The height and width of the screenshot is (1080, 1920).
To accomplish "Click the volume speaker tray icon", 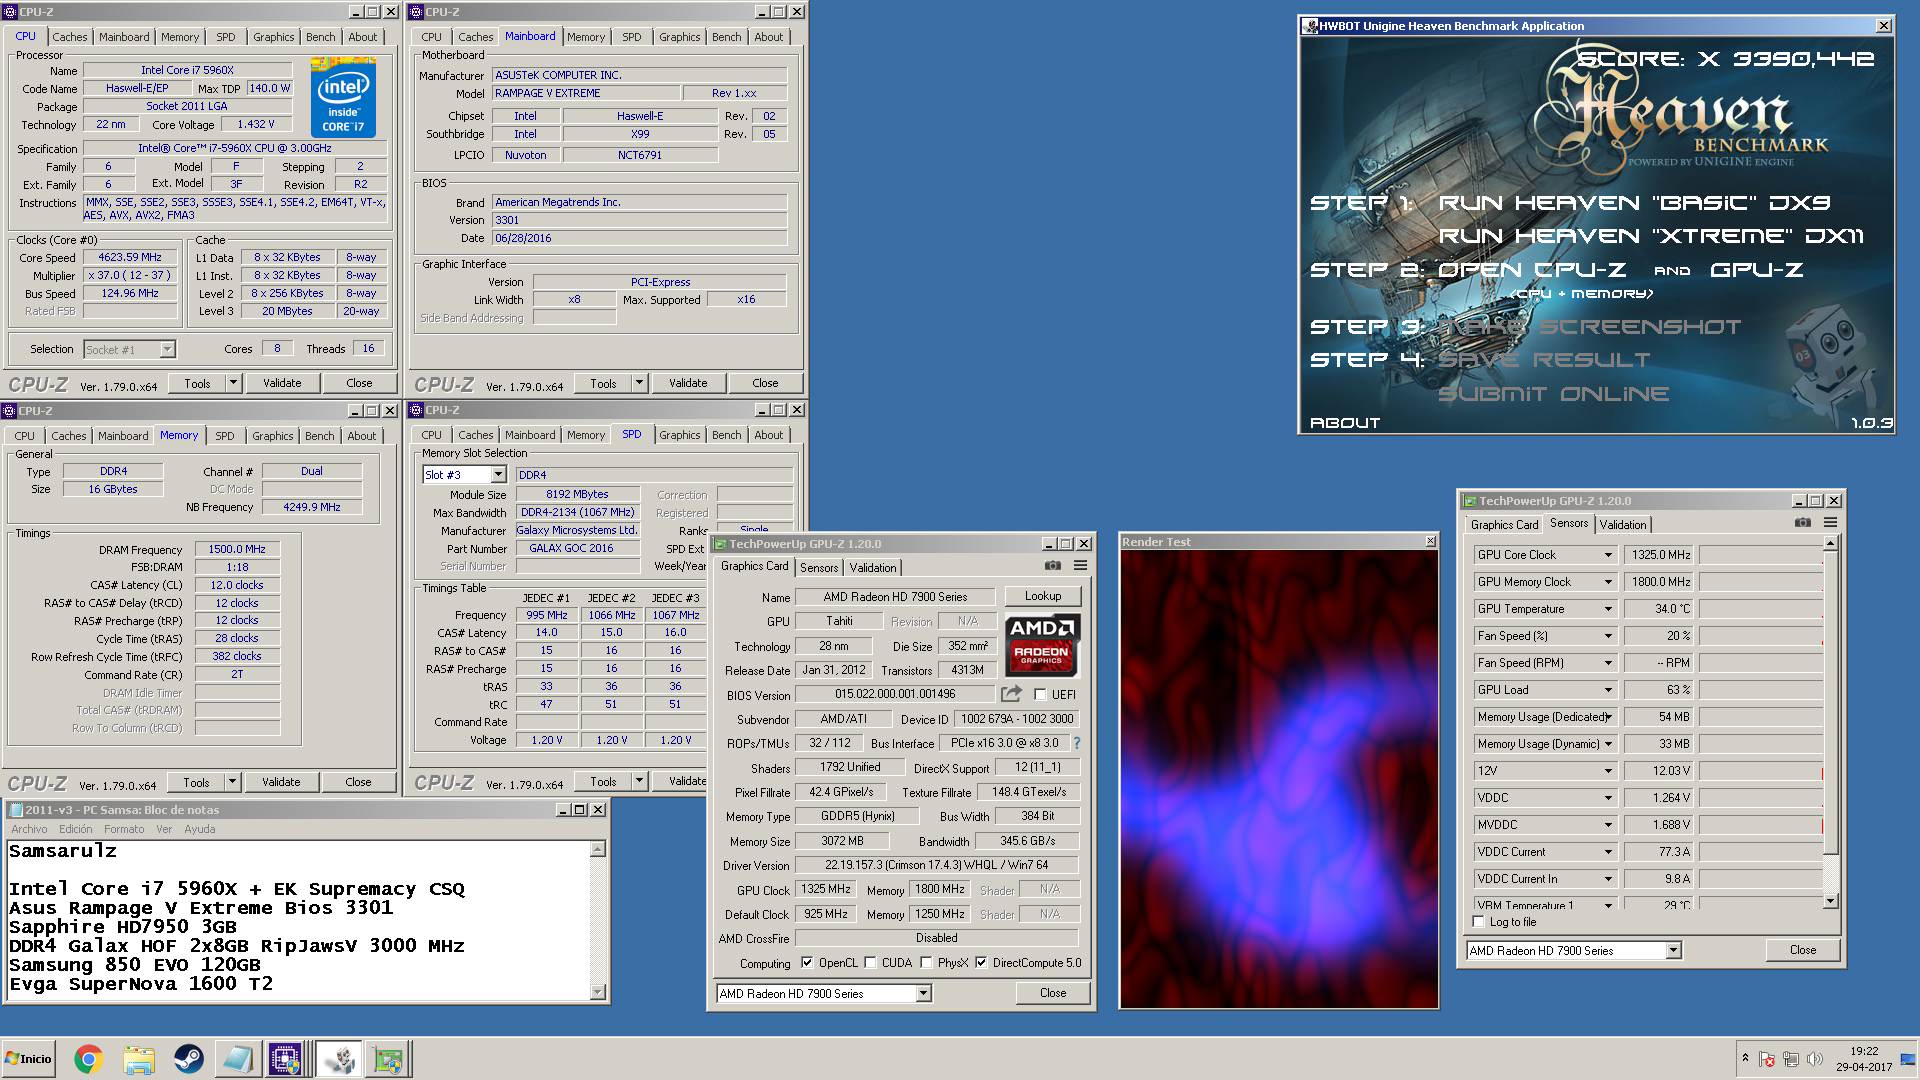I will click(x=1814, y=1060).
